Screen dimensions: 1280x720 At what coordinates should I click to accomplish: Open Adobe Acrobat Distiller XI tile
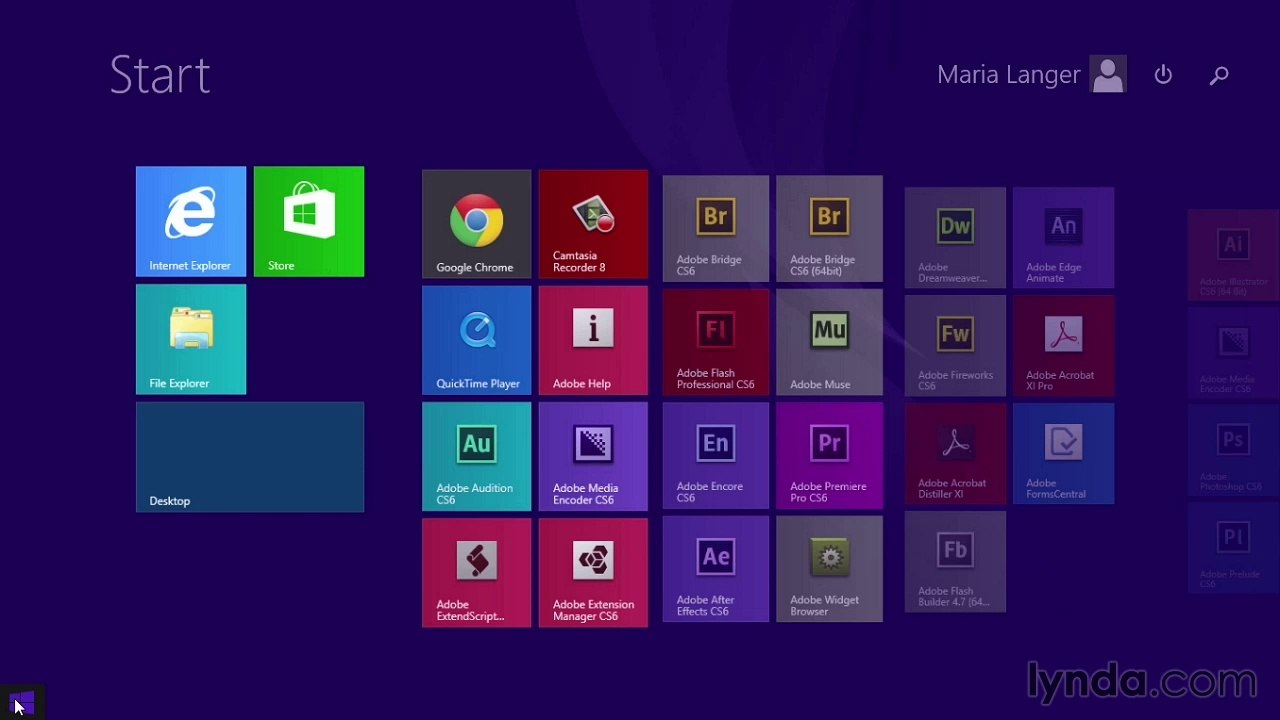(x=955, y=454)
